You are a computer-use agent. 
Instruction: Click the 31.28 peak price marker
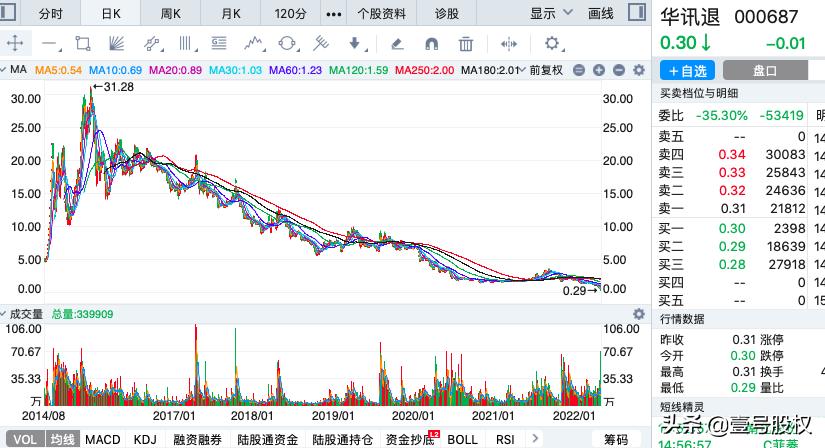(x=114, y=87)
